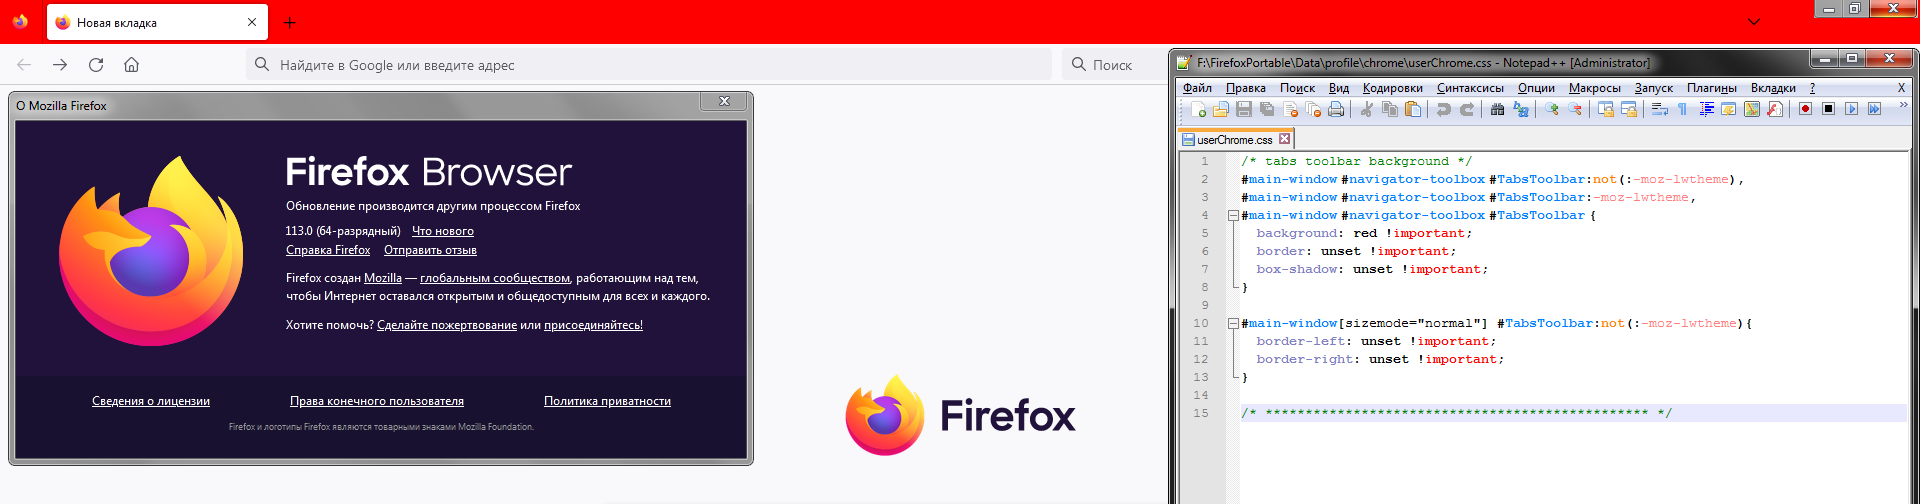Click Playback macro icon in Notepad++
The width and height of the screenshot is (1920, 504).
1852,109
